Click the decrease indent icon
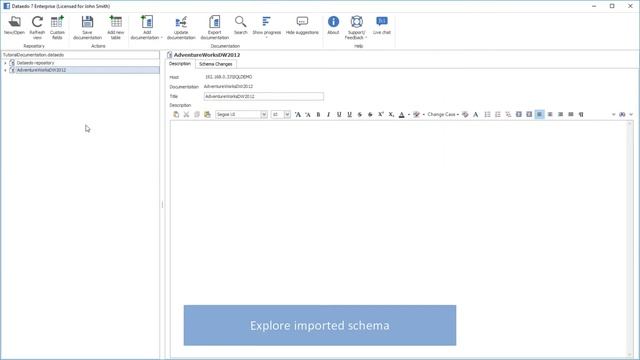Viewport: 640px width, 360px height. coord(519,115)
